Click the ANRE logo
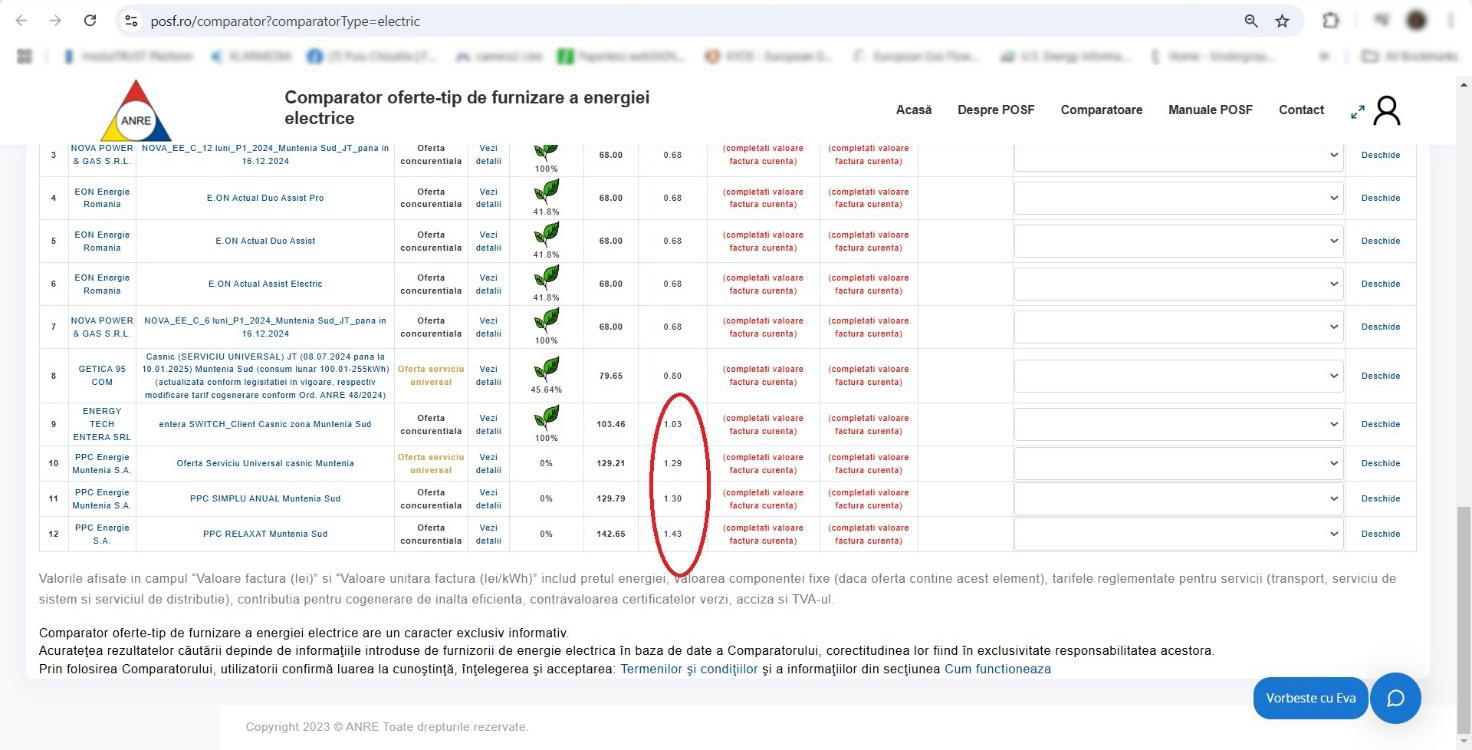 tap(136, 110)
